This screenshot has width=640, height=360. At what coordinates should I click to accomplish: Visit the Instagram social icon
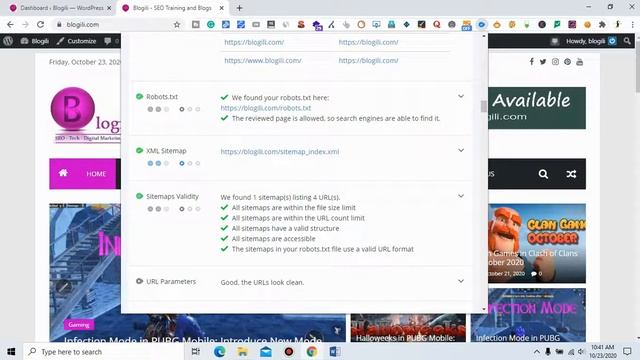[555, 62]
